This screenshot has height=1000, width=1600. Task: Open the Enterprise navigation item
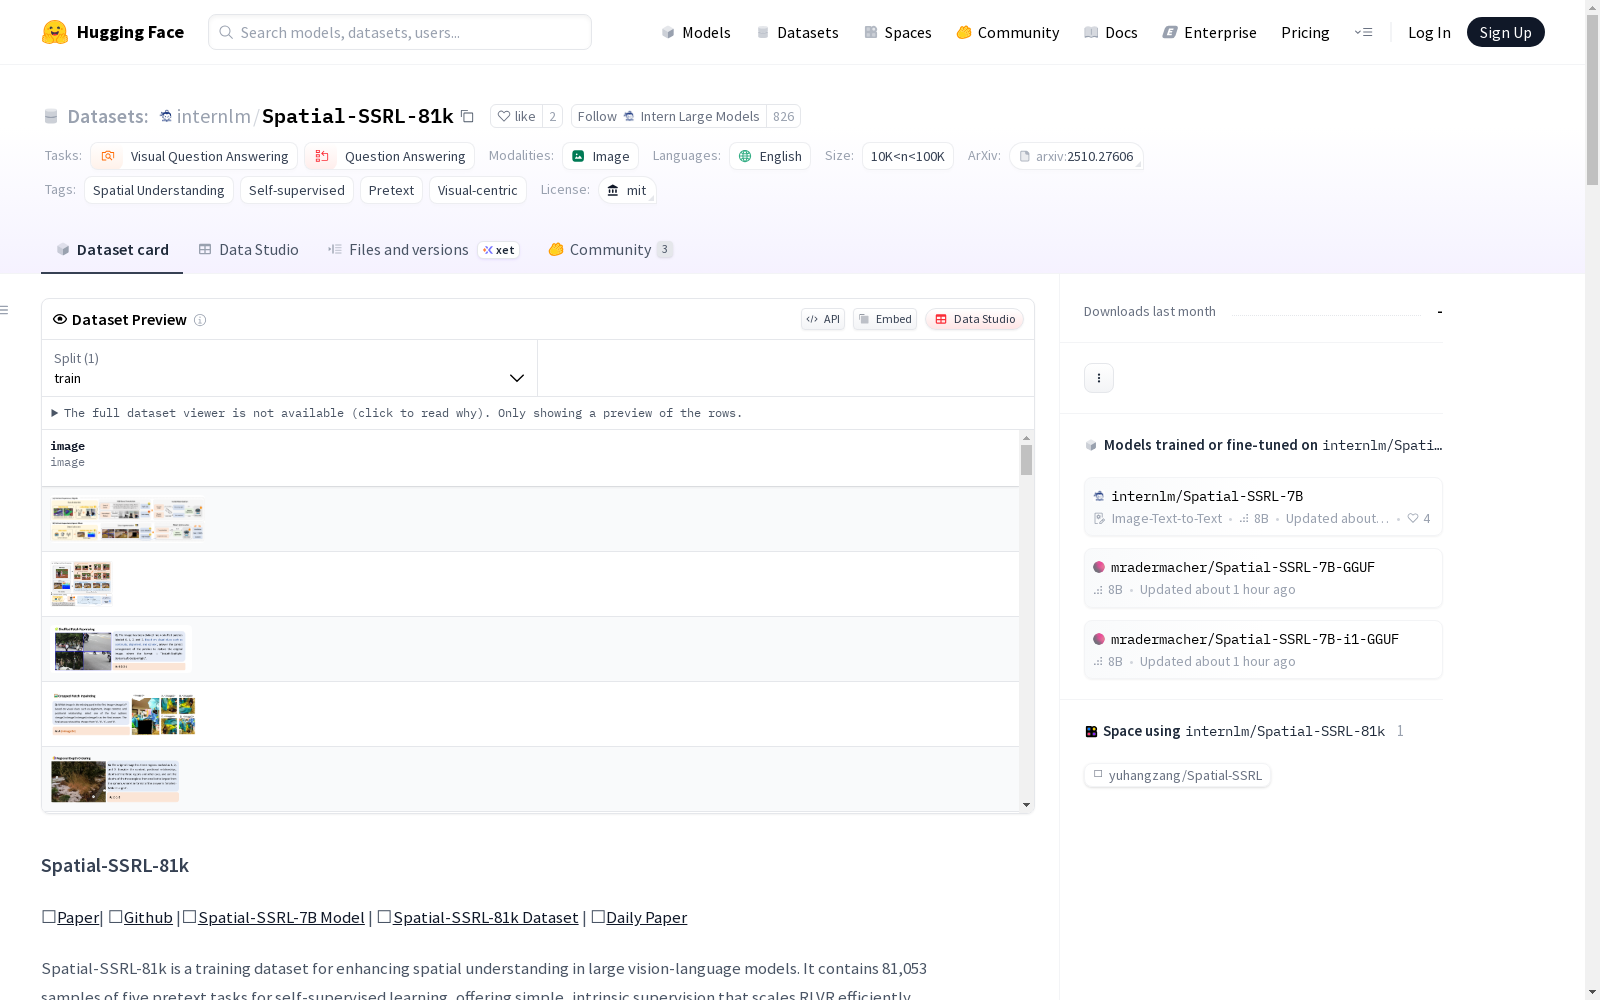point(1209,32)
